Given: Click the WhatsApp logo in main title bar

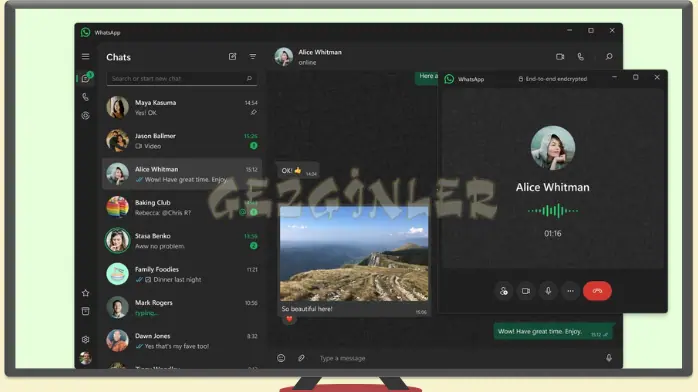Looking at the screenshot, I should click(x=85, y=32).
